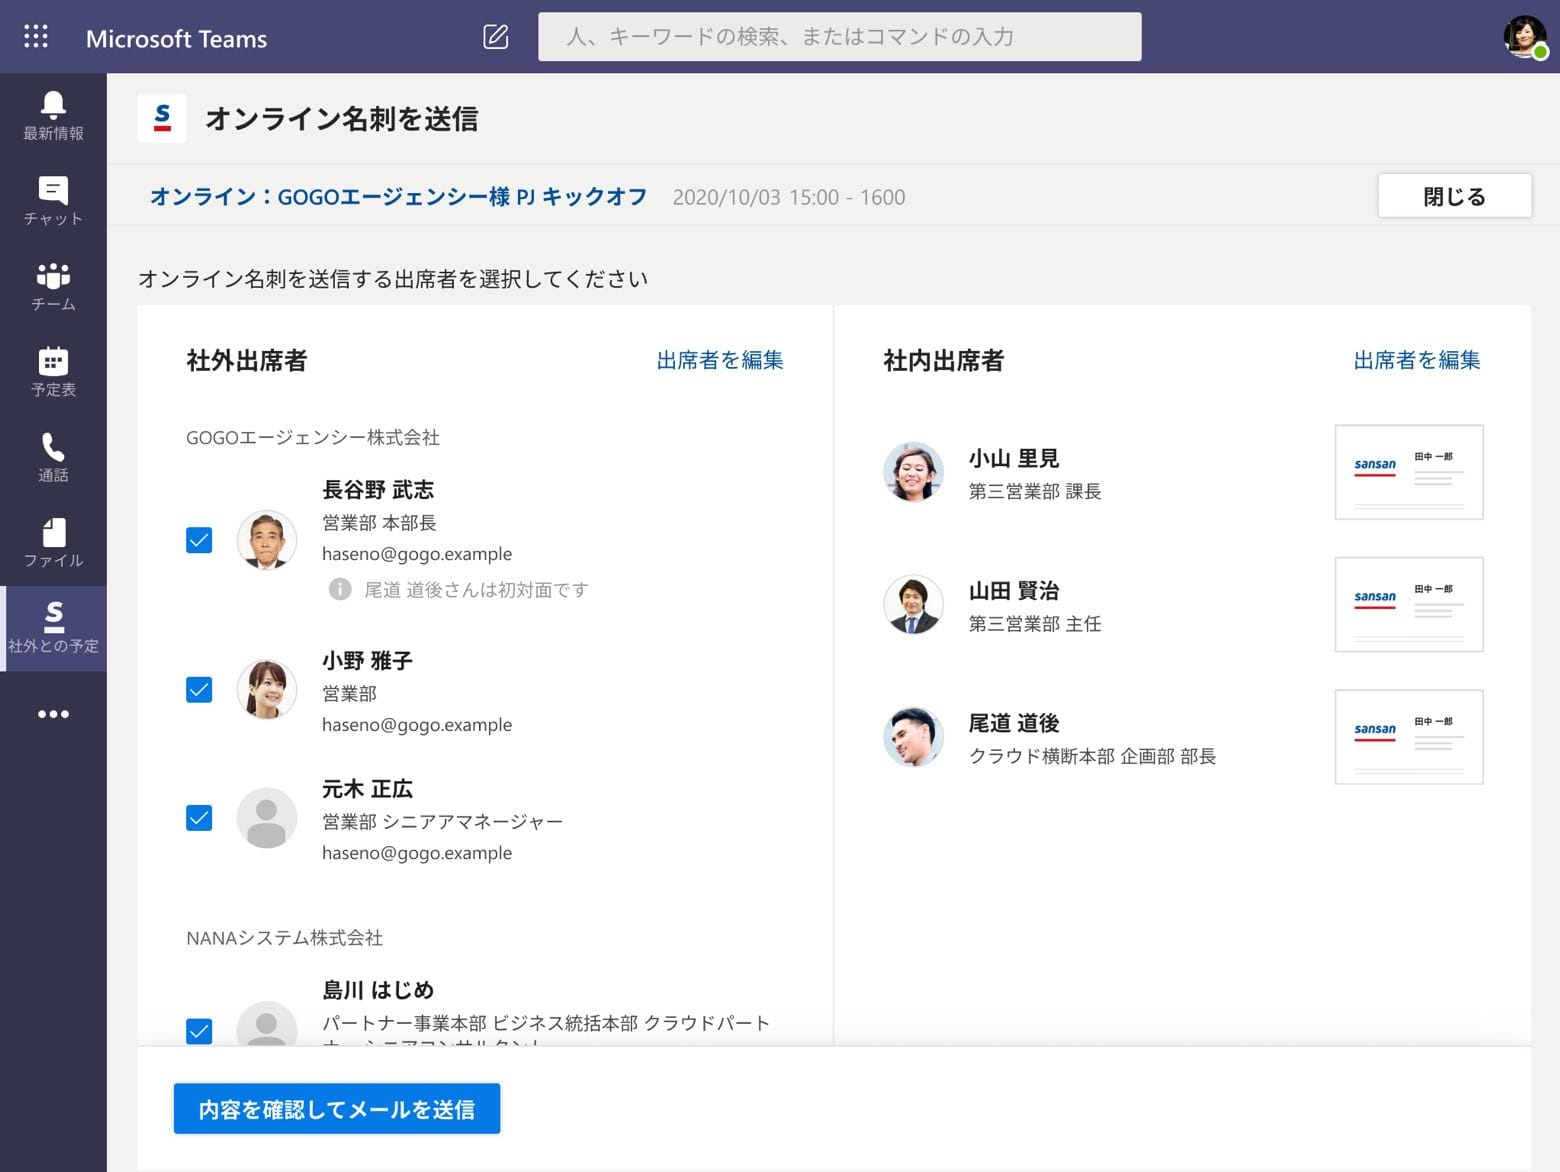Open チャット in the sidebar
This screenshot has width=1560, height=1172.
click(53, 201)
